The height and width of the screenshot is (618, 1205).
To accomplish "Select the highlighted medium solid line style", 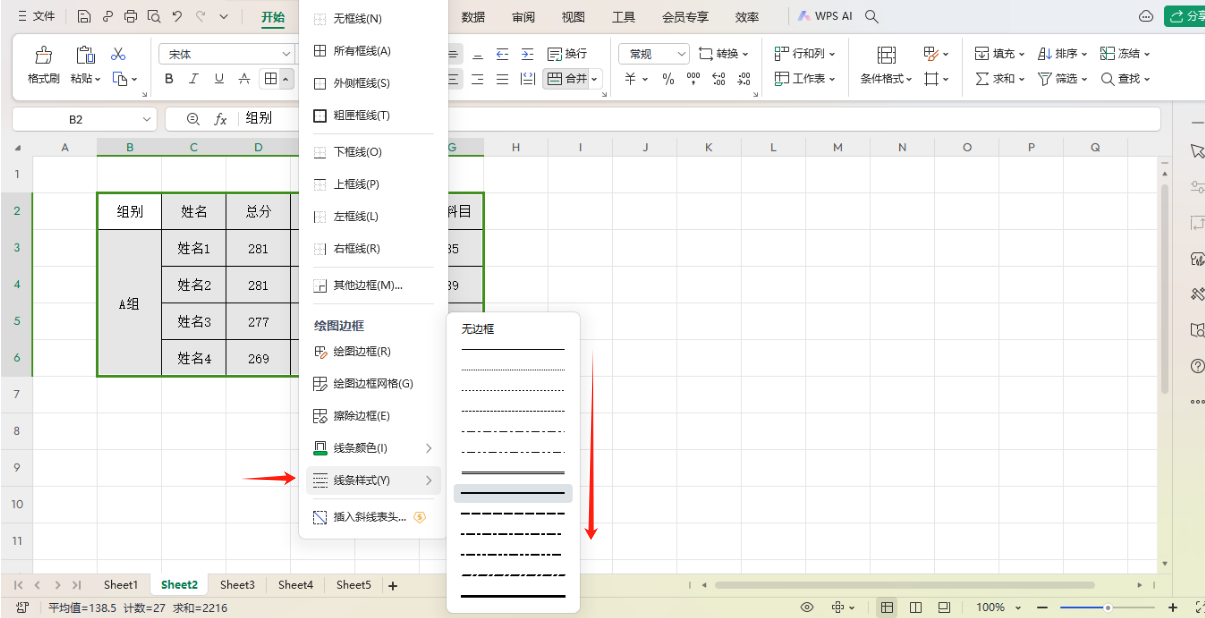I will (513, 493).
